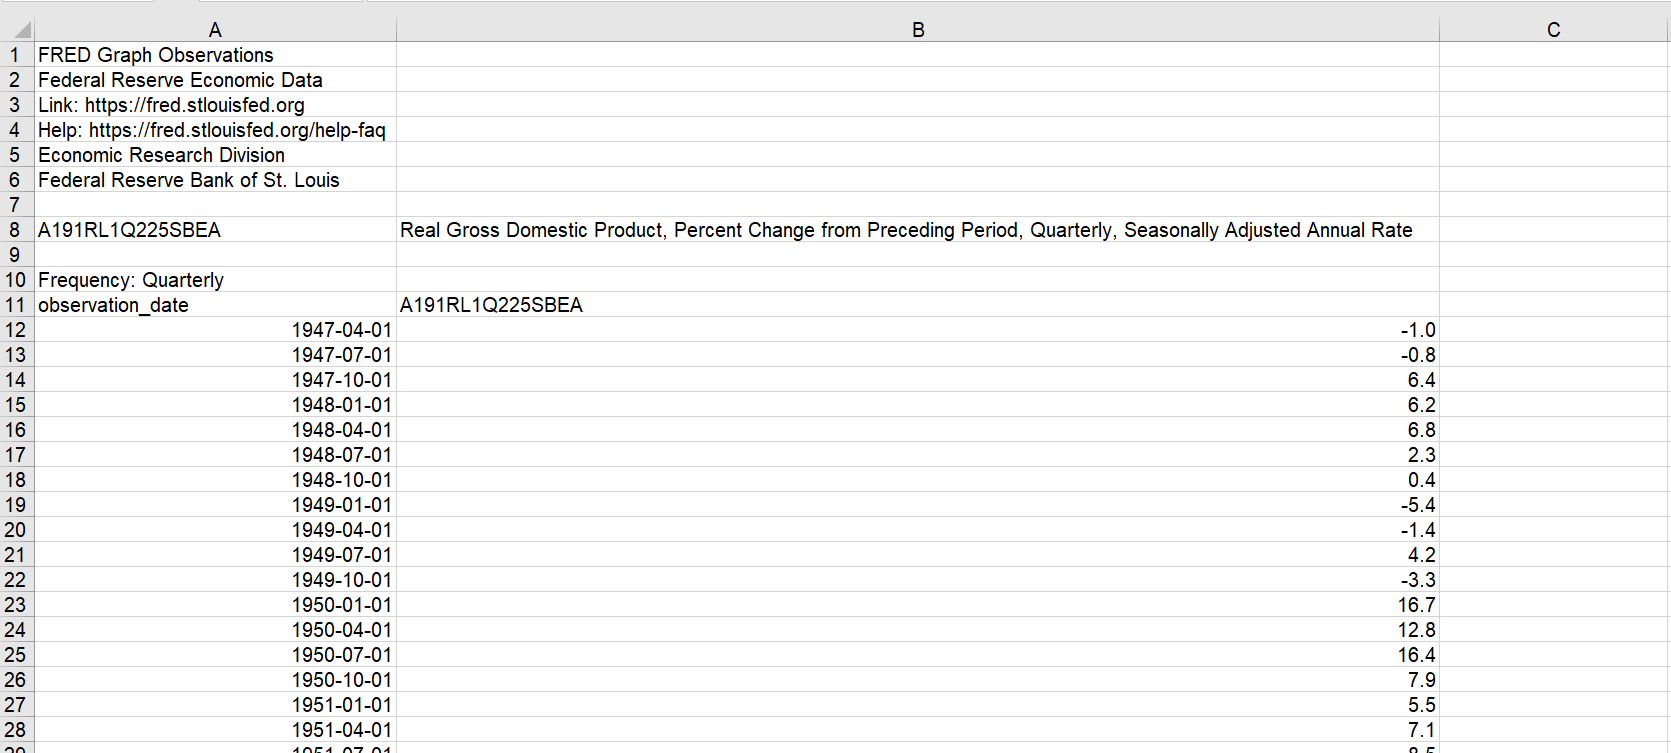
Task: Select column A header
Action: click(x=215, y=30)
